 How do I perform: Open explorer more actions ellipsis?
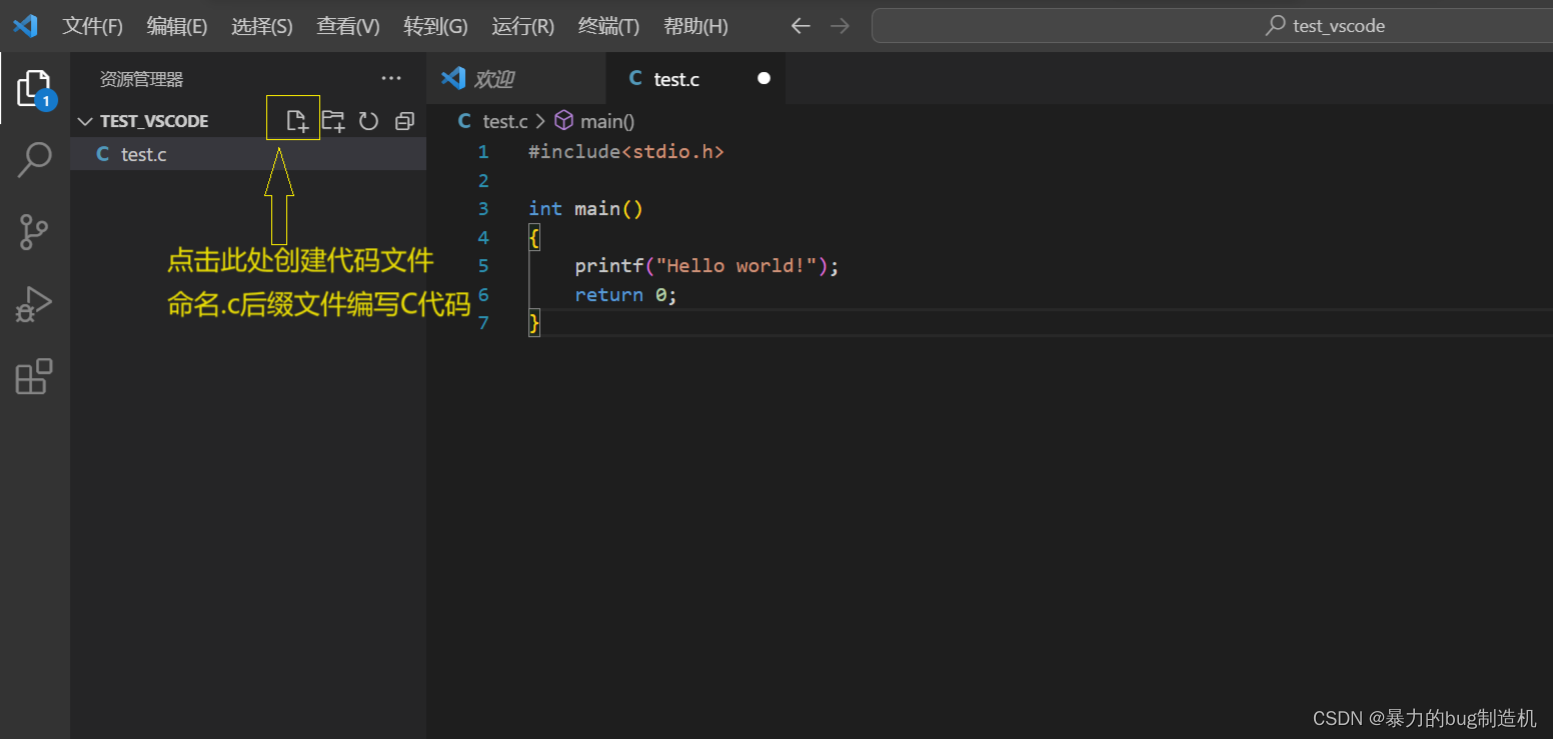coord(391,79)
